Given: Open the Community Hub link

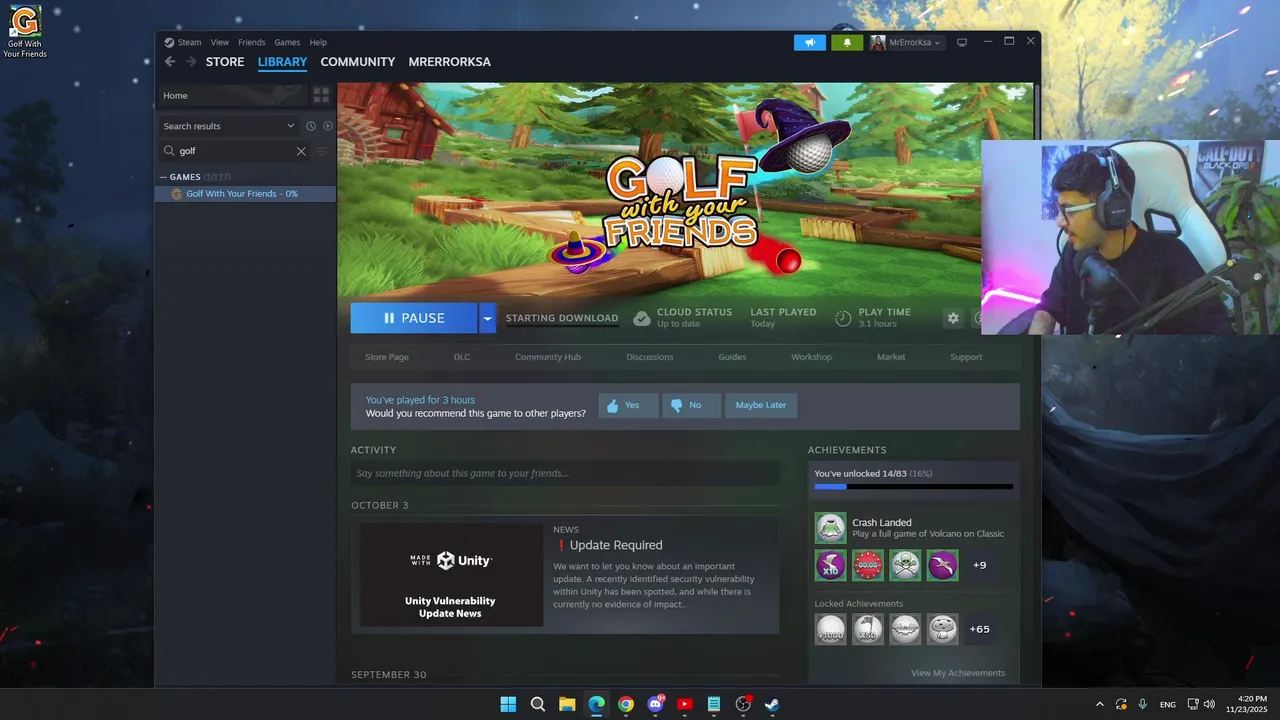Looking at the screenshot, I should point(548,357).
